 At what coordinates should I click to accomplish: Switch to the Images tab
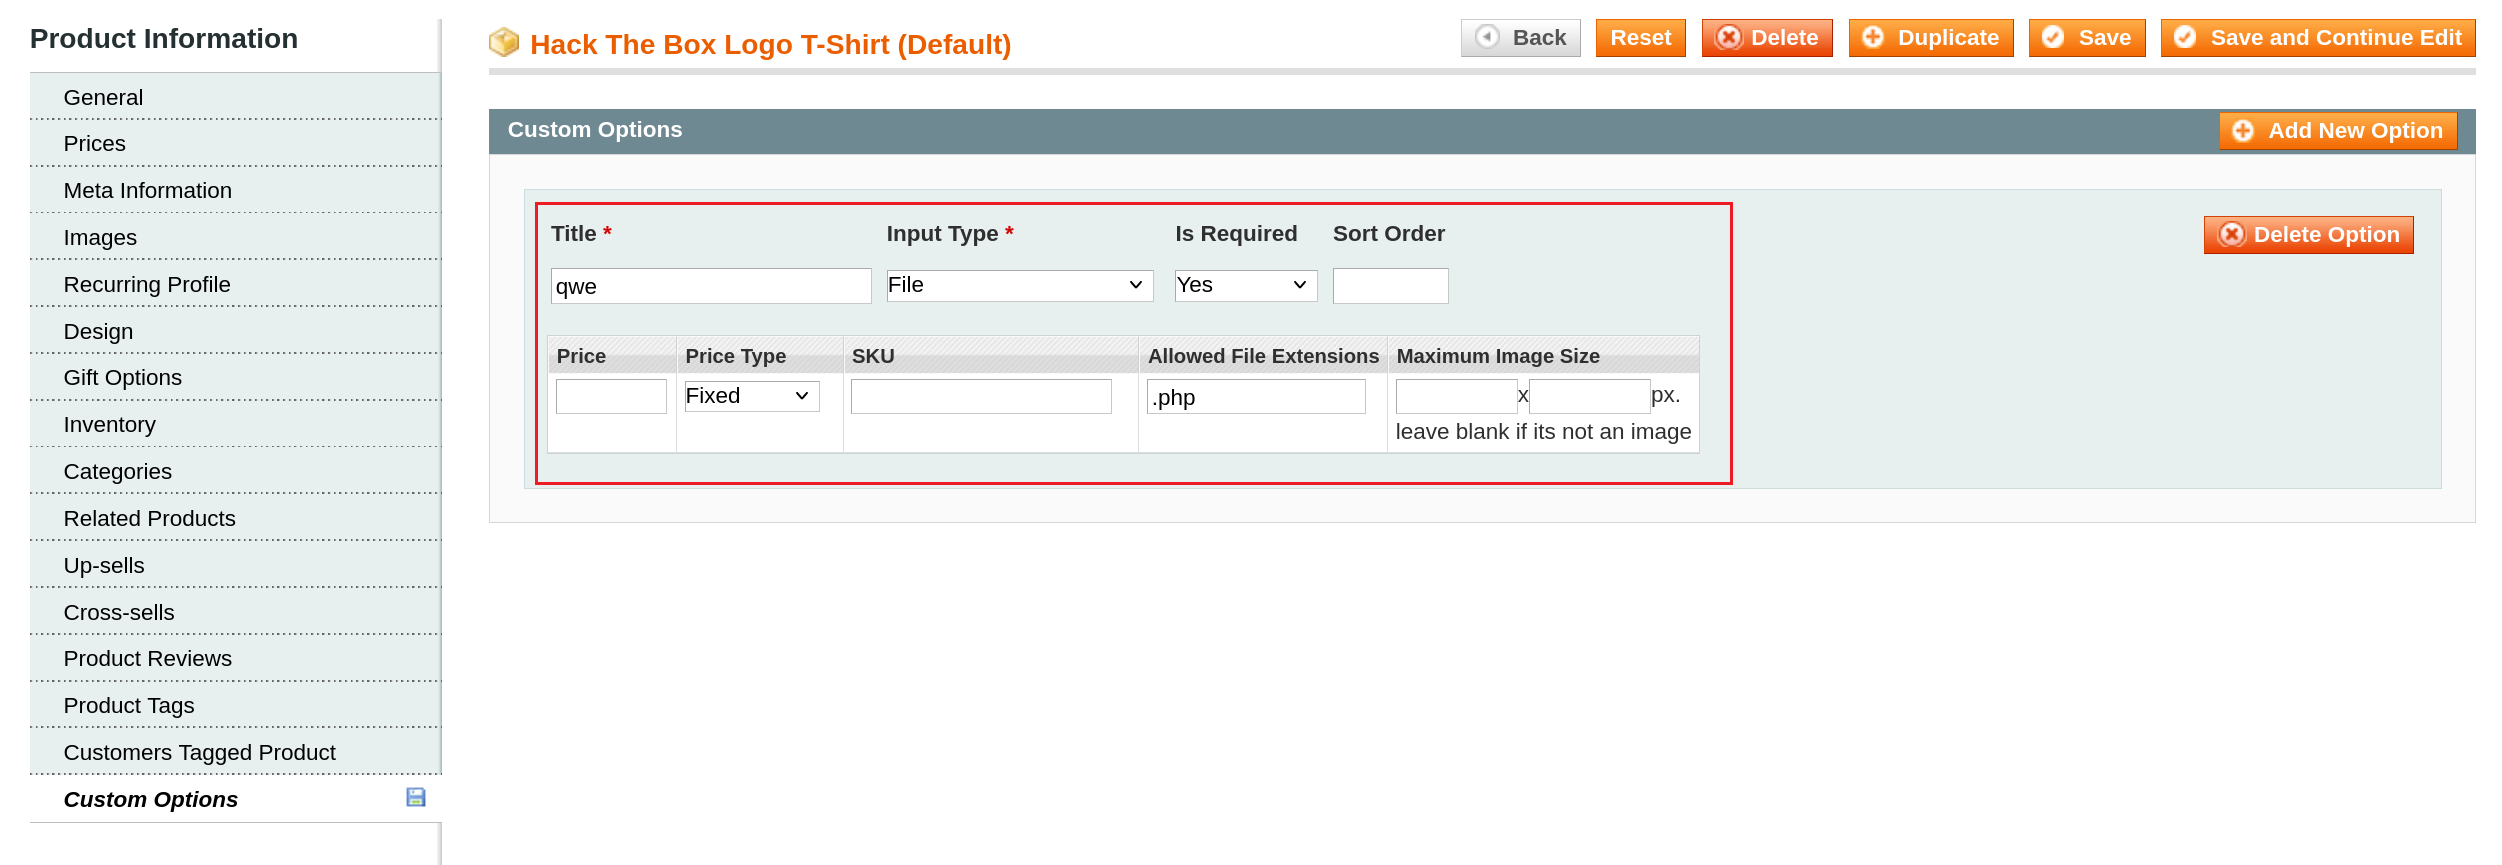235,237
